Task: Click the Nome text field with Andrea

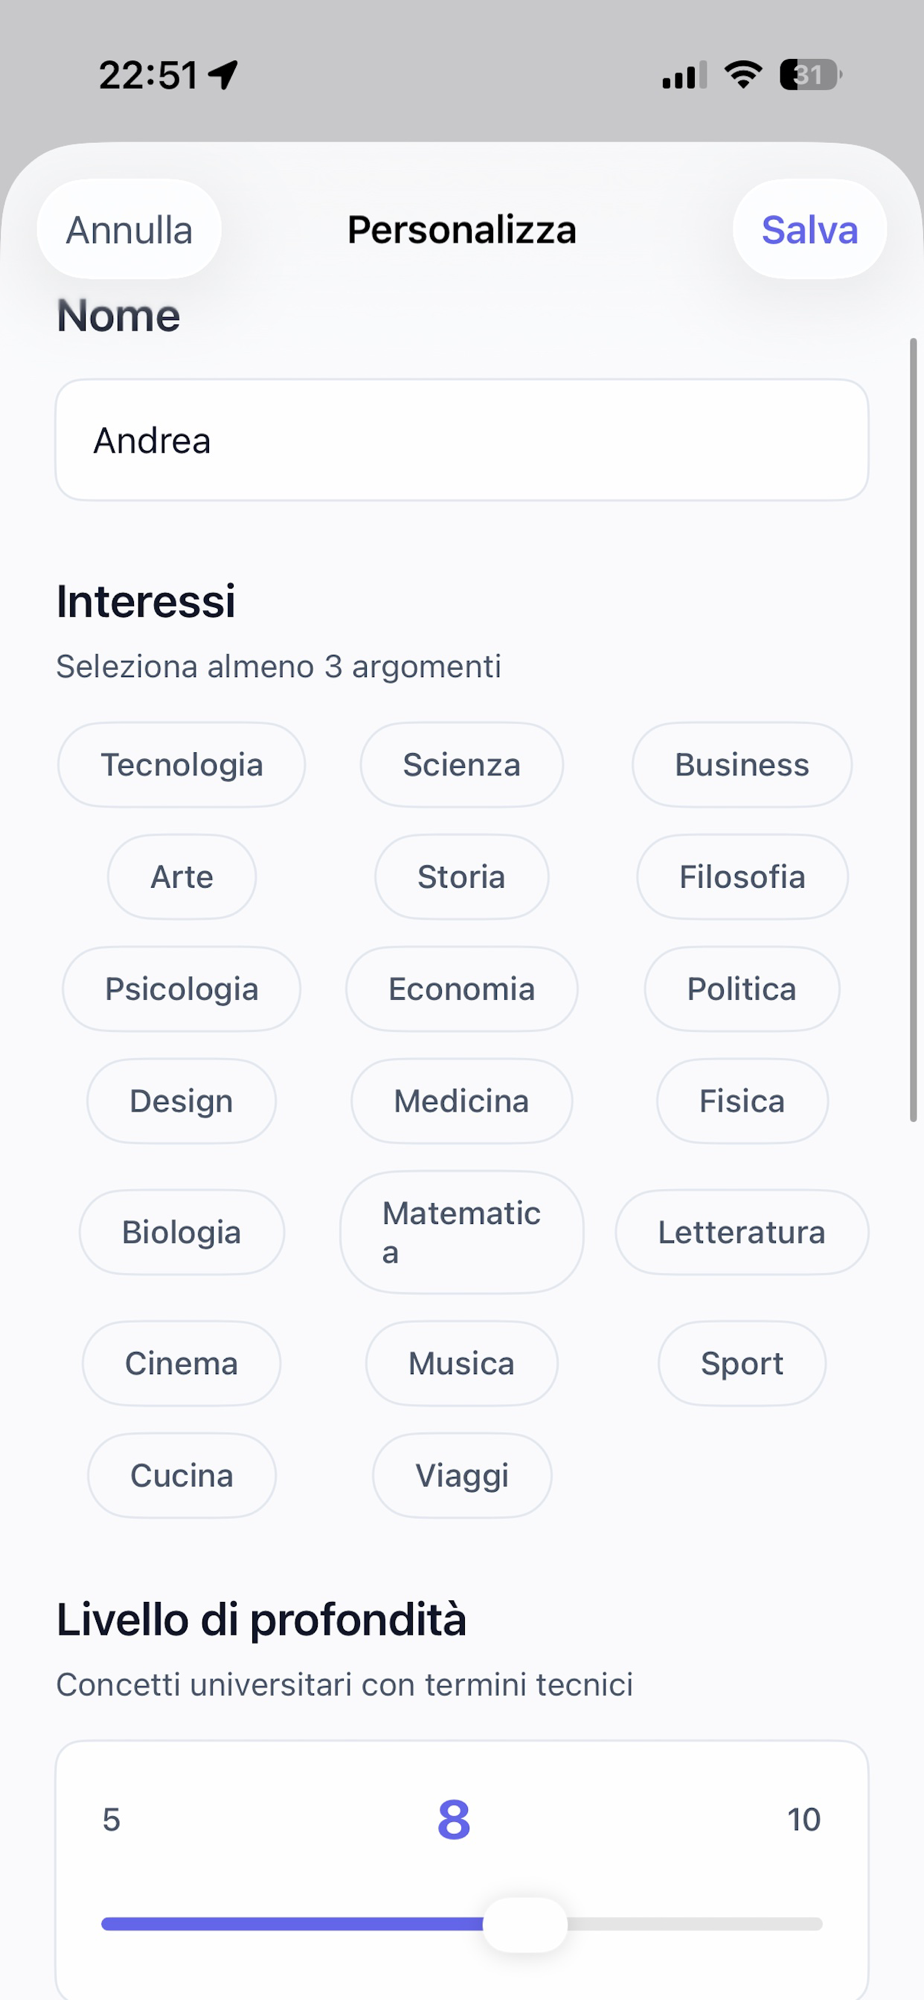Action: coord(461,440)
